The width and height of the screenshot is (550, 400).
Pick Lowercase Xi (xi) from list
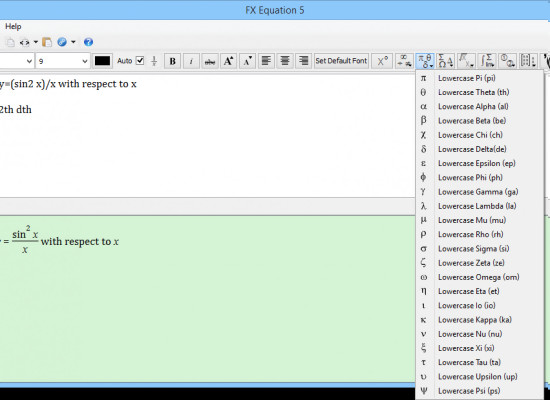point(479,348)
